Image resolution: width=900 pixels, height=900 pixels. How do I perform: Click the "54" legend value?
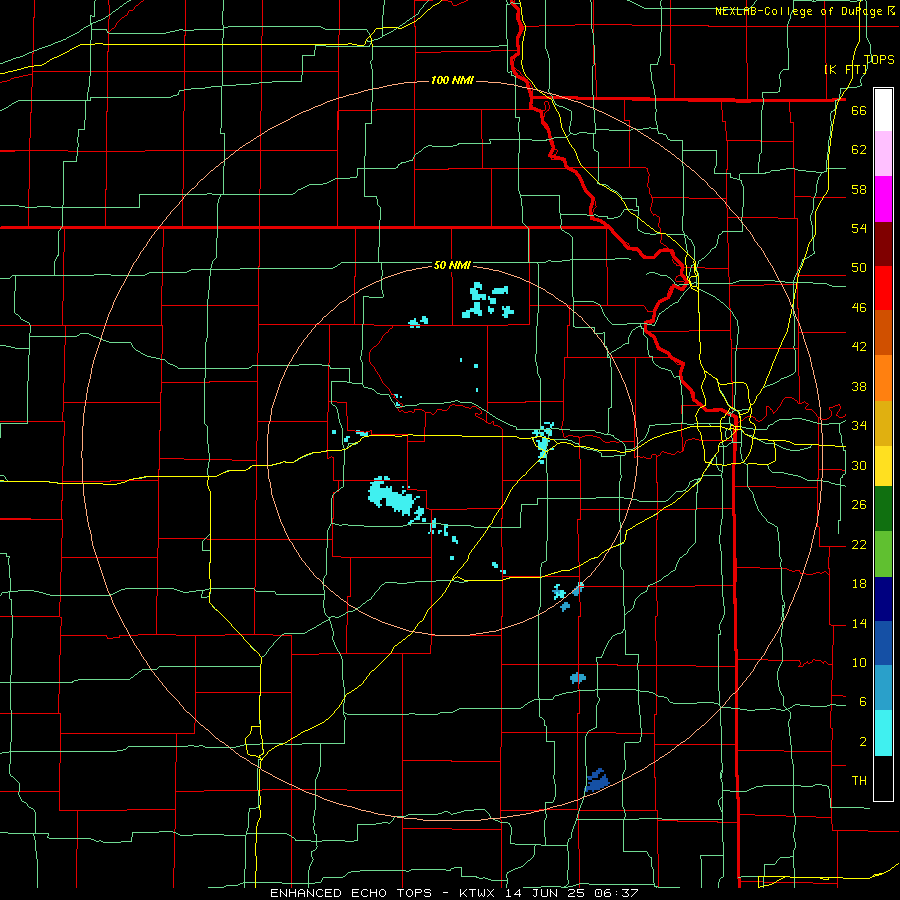(x=859, y=228)
